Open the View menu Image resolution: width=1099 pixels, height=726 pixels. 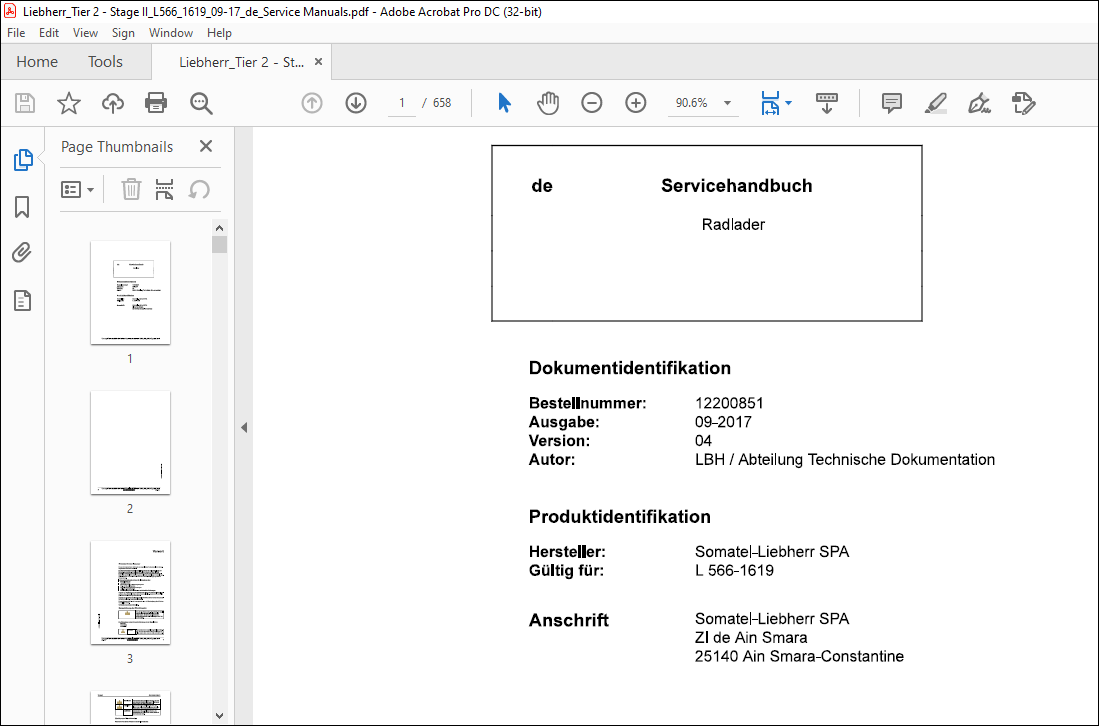coord(85,33)
